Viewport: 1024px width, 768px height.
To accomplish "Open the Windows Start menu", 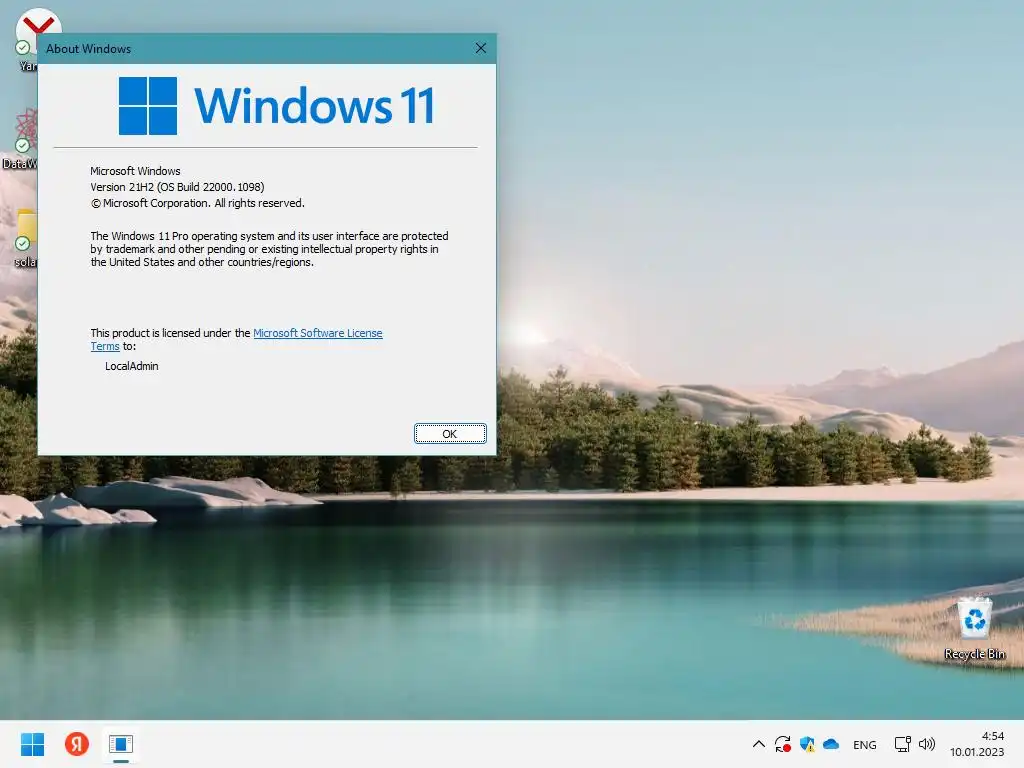I will [x=32, y=744].
